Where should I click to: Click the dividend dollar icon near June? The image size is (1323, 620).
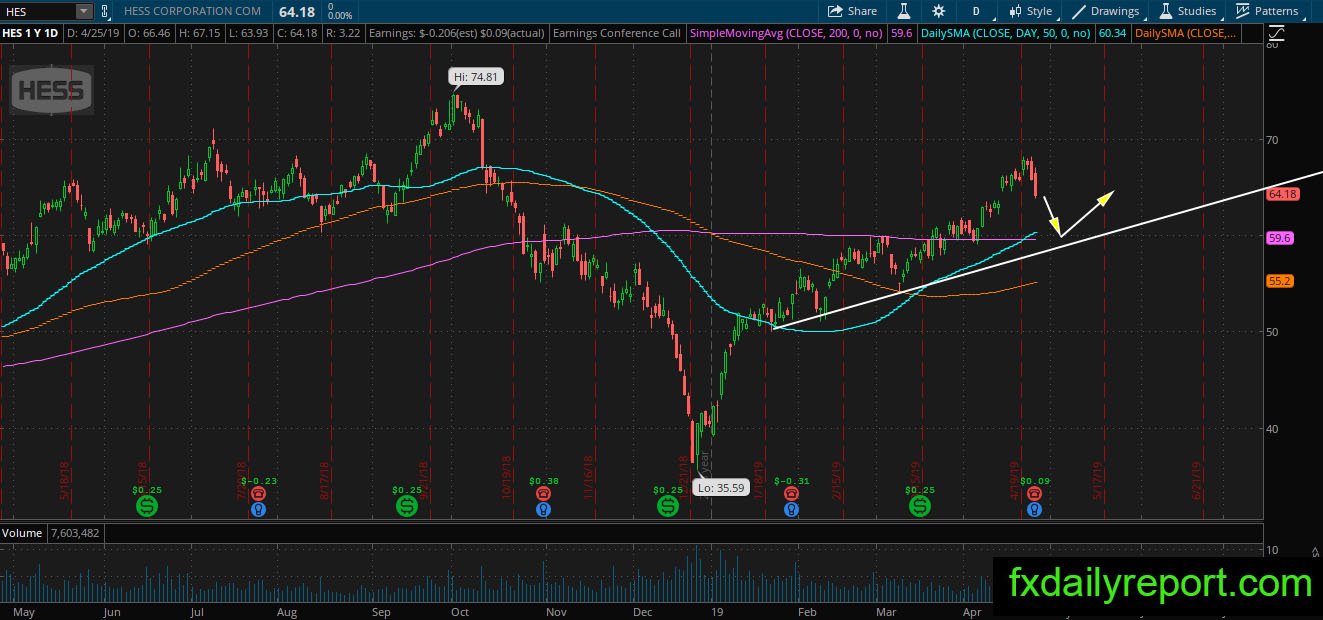147,507
